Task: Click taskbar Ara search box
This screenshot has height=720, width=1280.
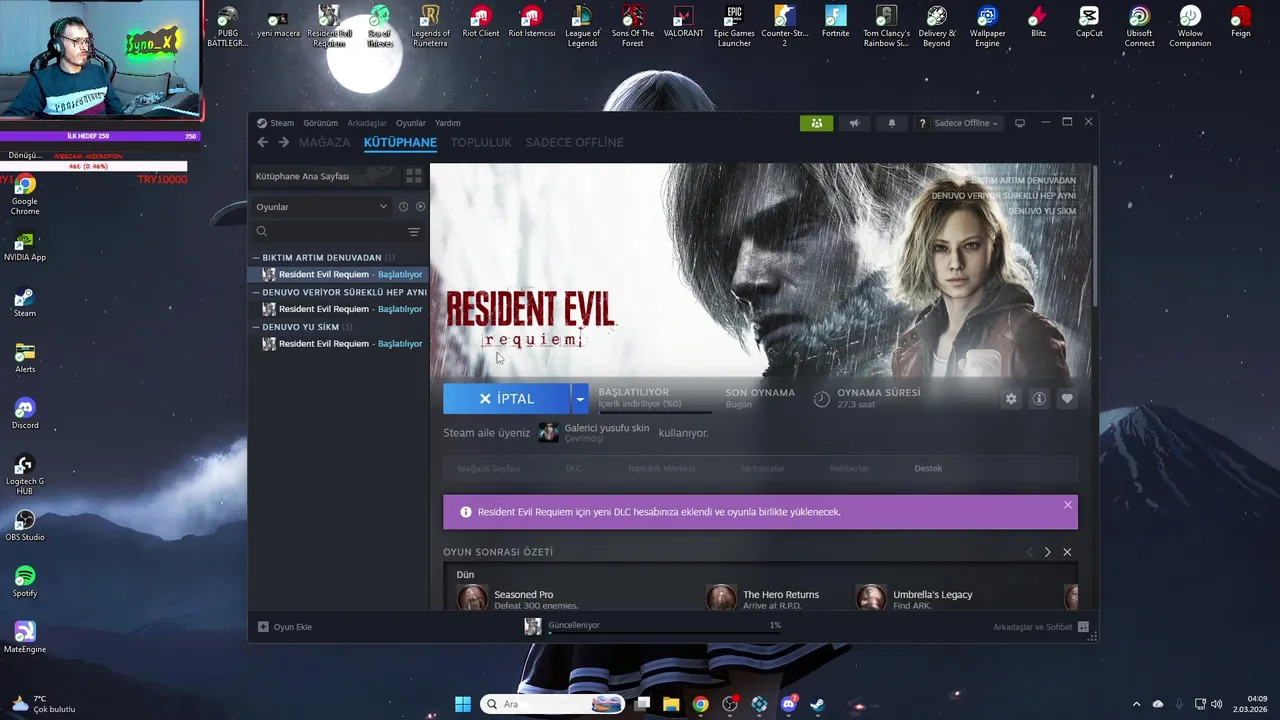Action: pos(552,704)
